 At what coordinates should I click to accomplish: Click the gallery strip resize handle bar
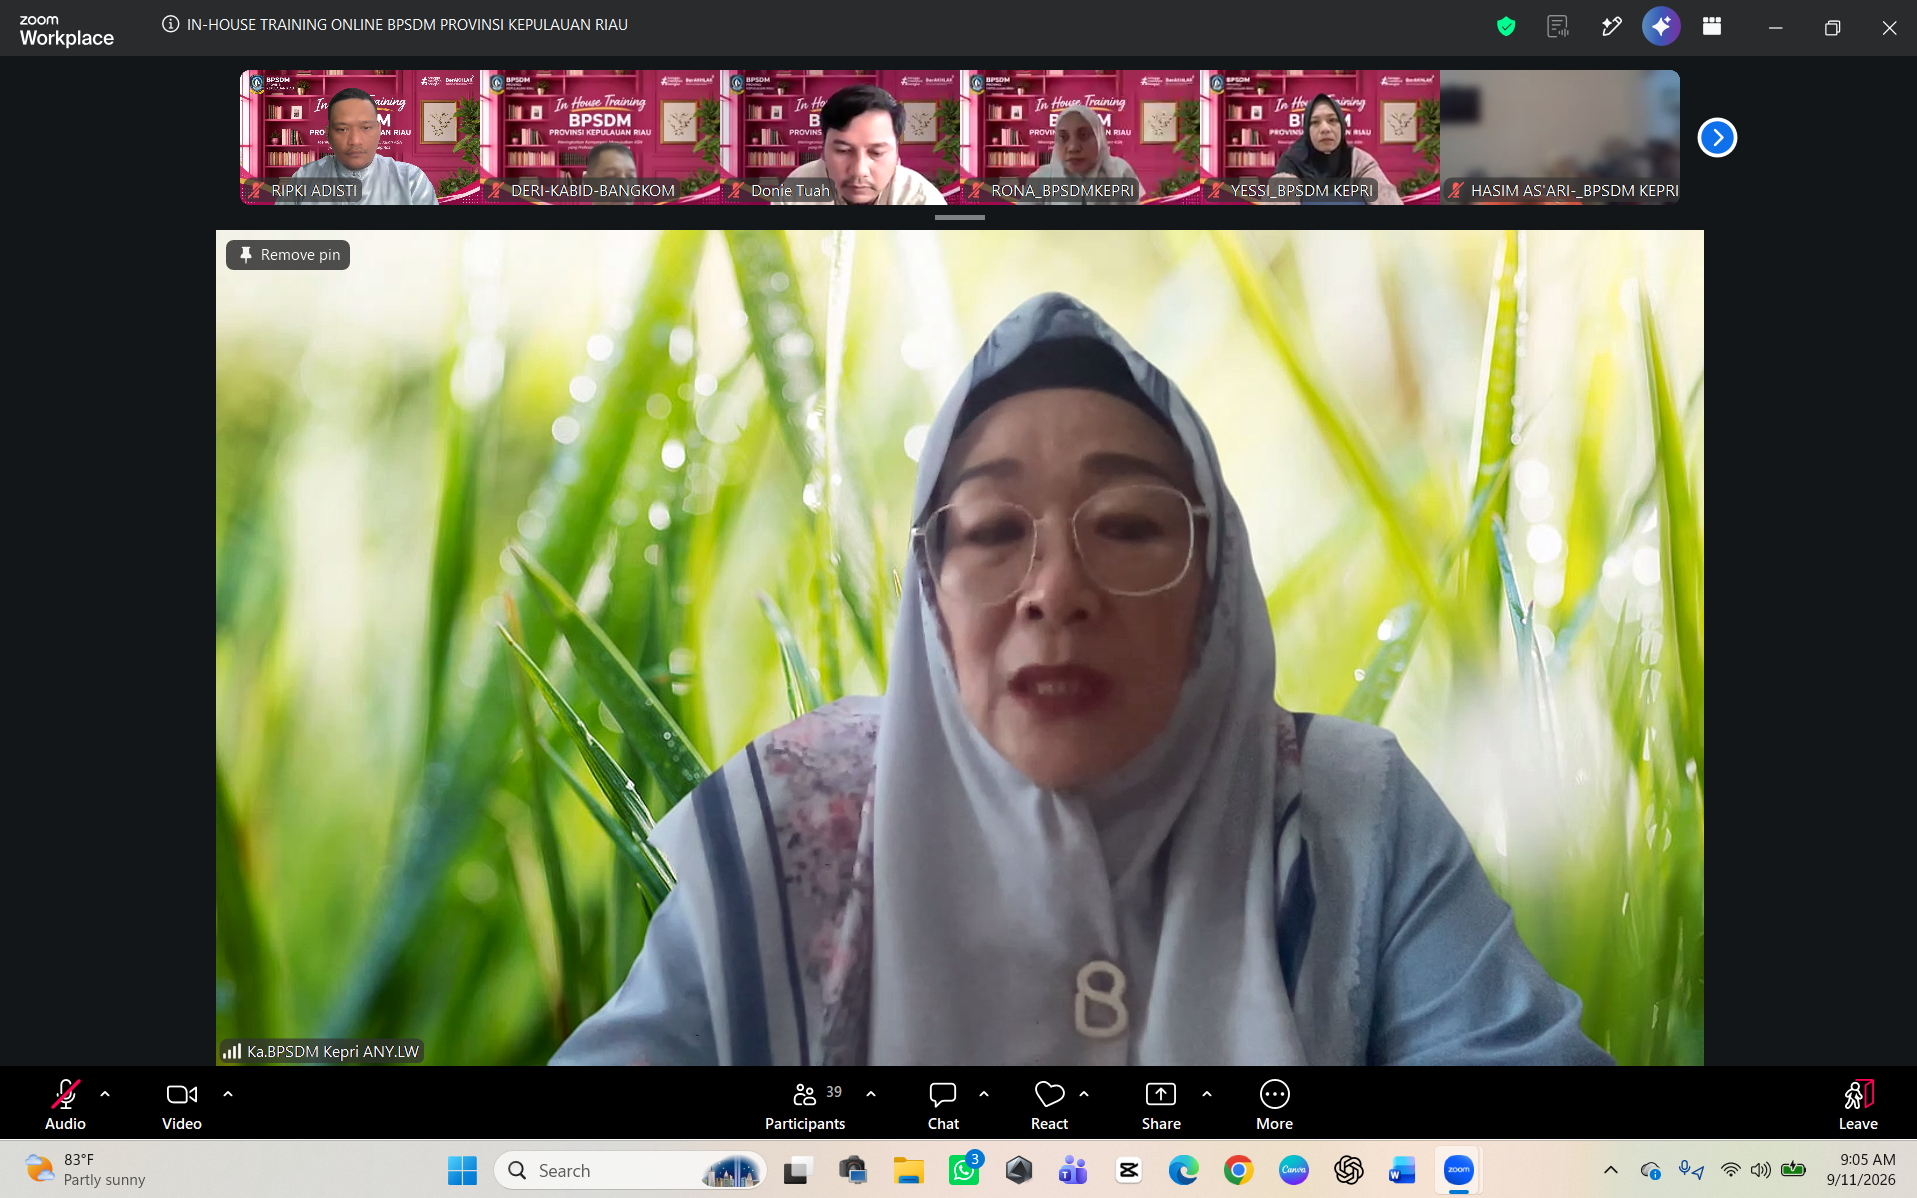960,217
